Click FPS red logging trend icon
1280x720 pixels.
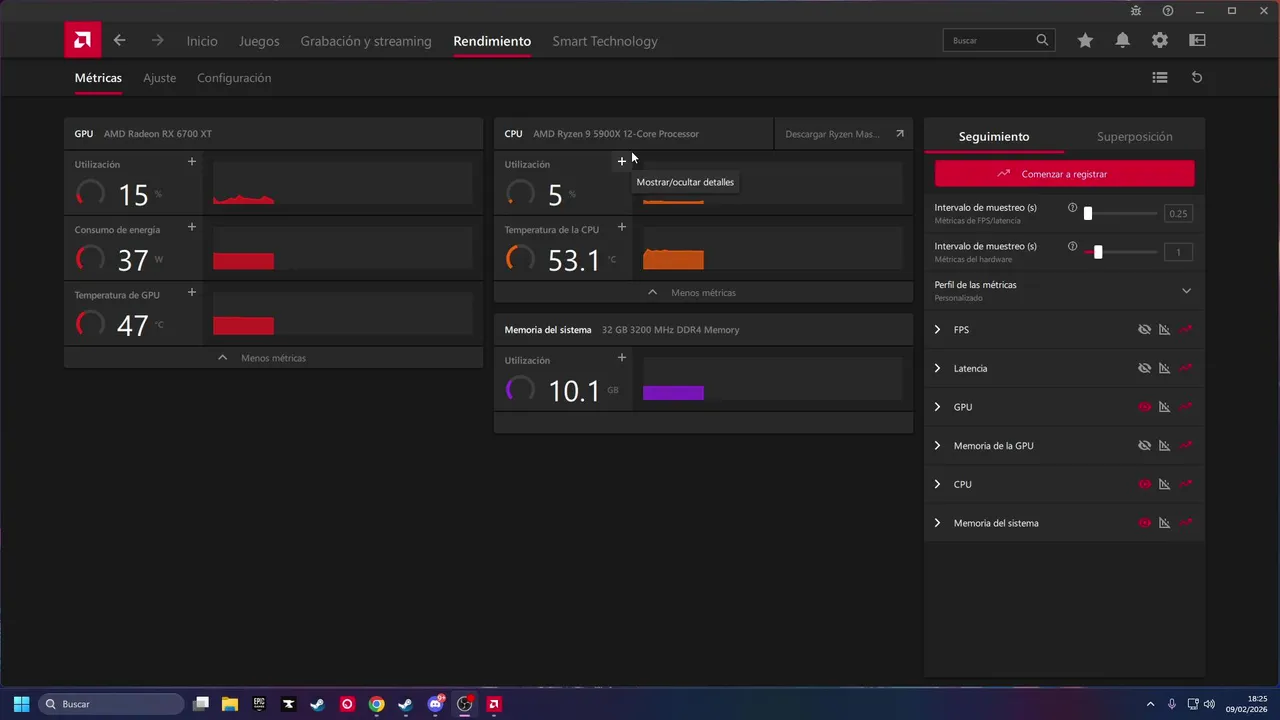click(x=1186, y=329)
